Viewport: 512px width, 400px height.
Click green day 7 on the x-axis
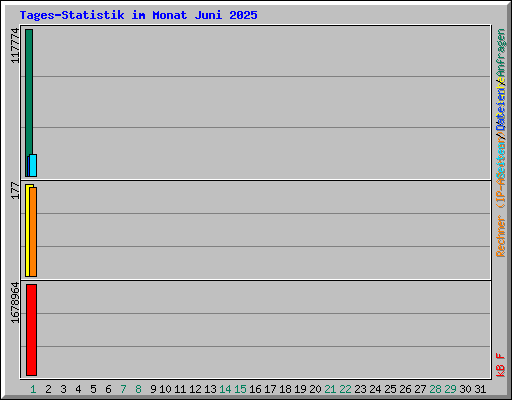pyautogui.click(x=123, y=389)
